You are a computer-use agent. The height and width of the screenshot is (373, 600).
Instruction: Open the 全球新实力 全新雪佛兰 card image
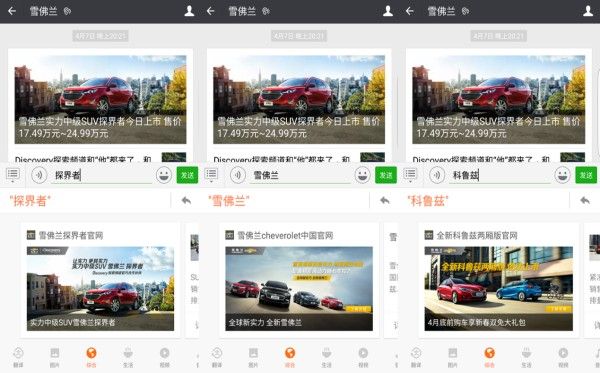tap(299, 288)
